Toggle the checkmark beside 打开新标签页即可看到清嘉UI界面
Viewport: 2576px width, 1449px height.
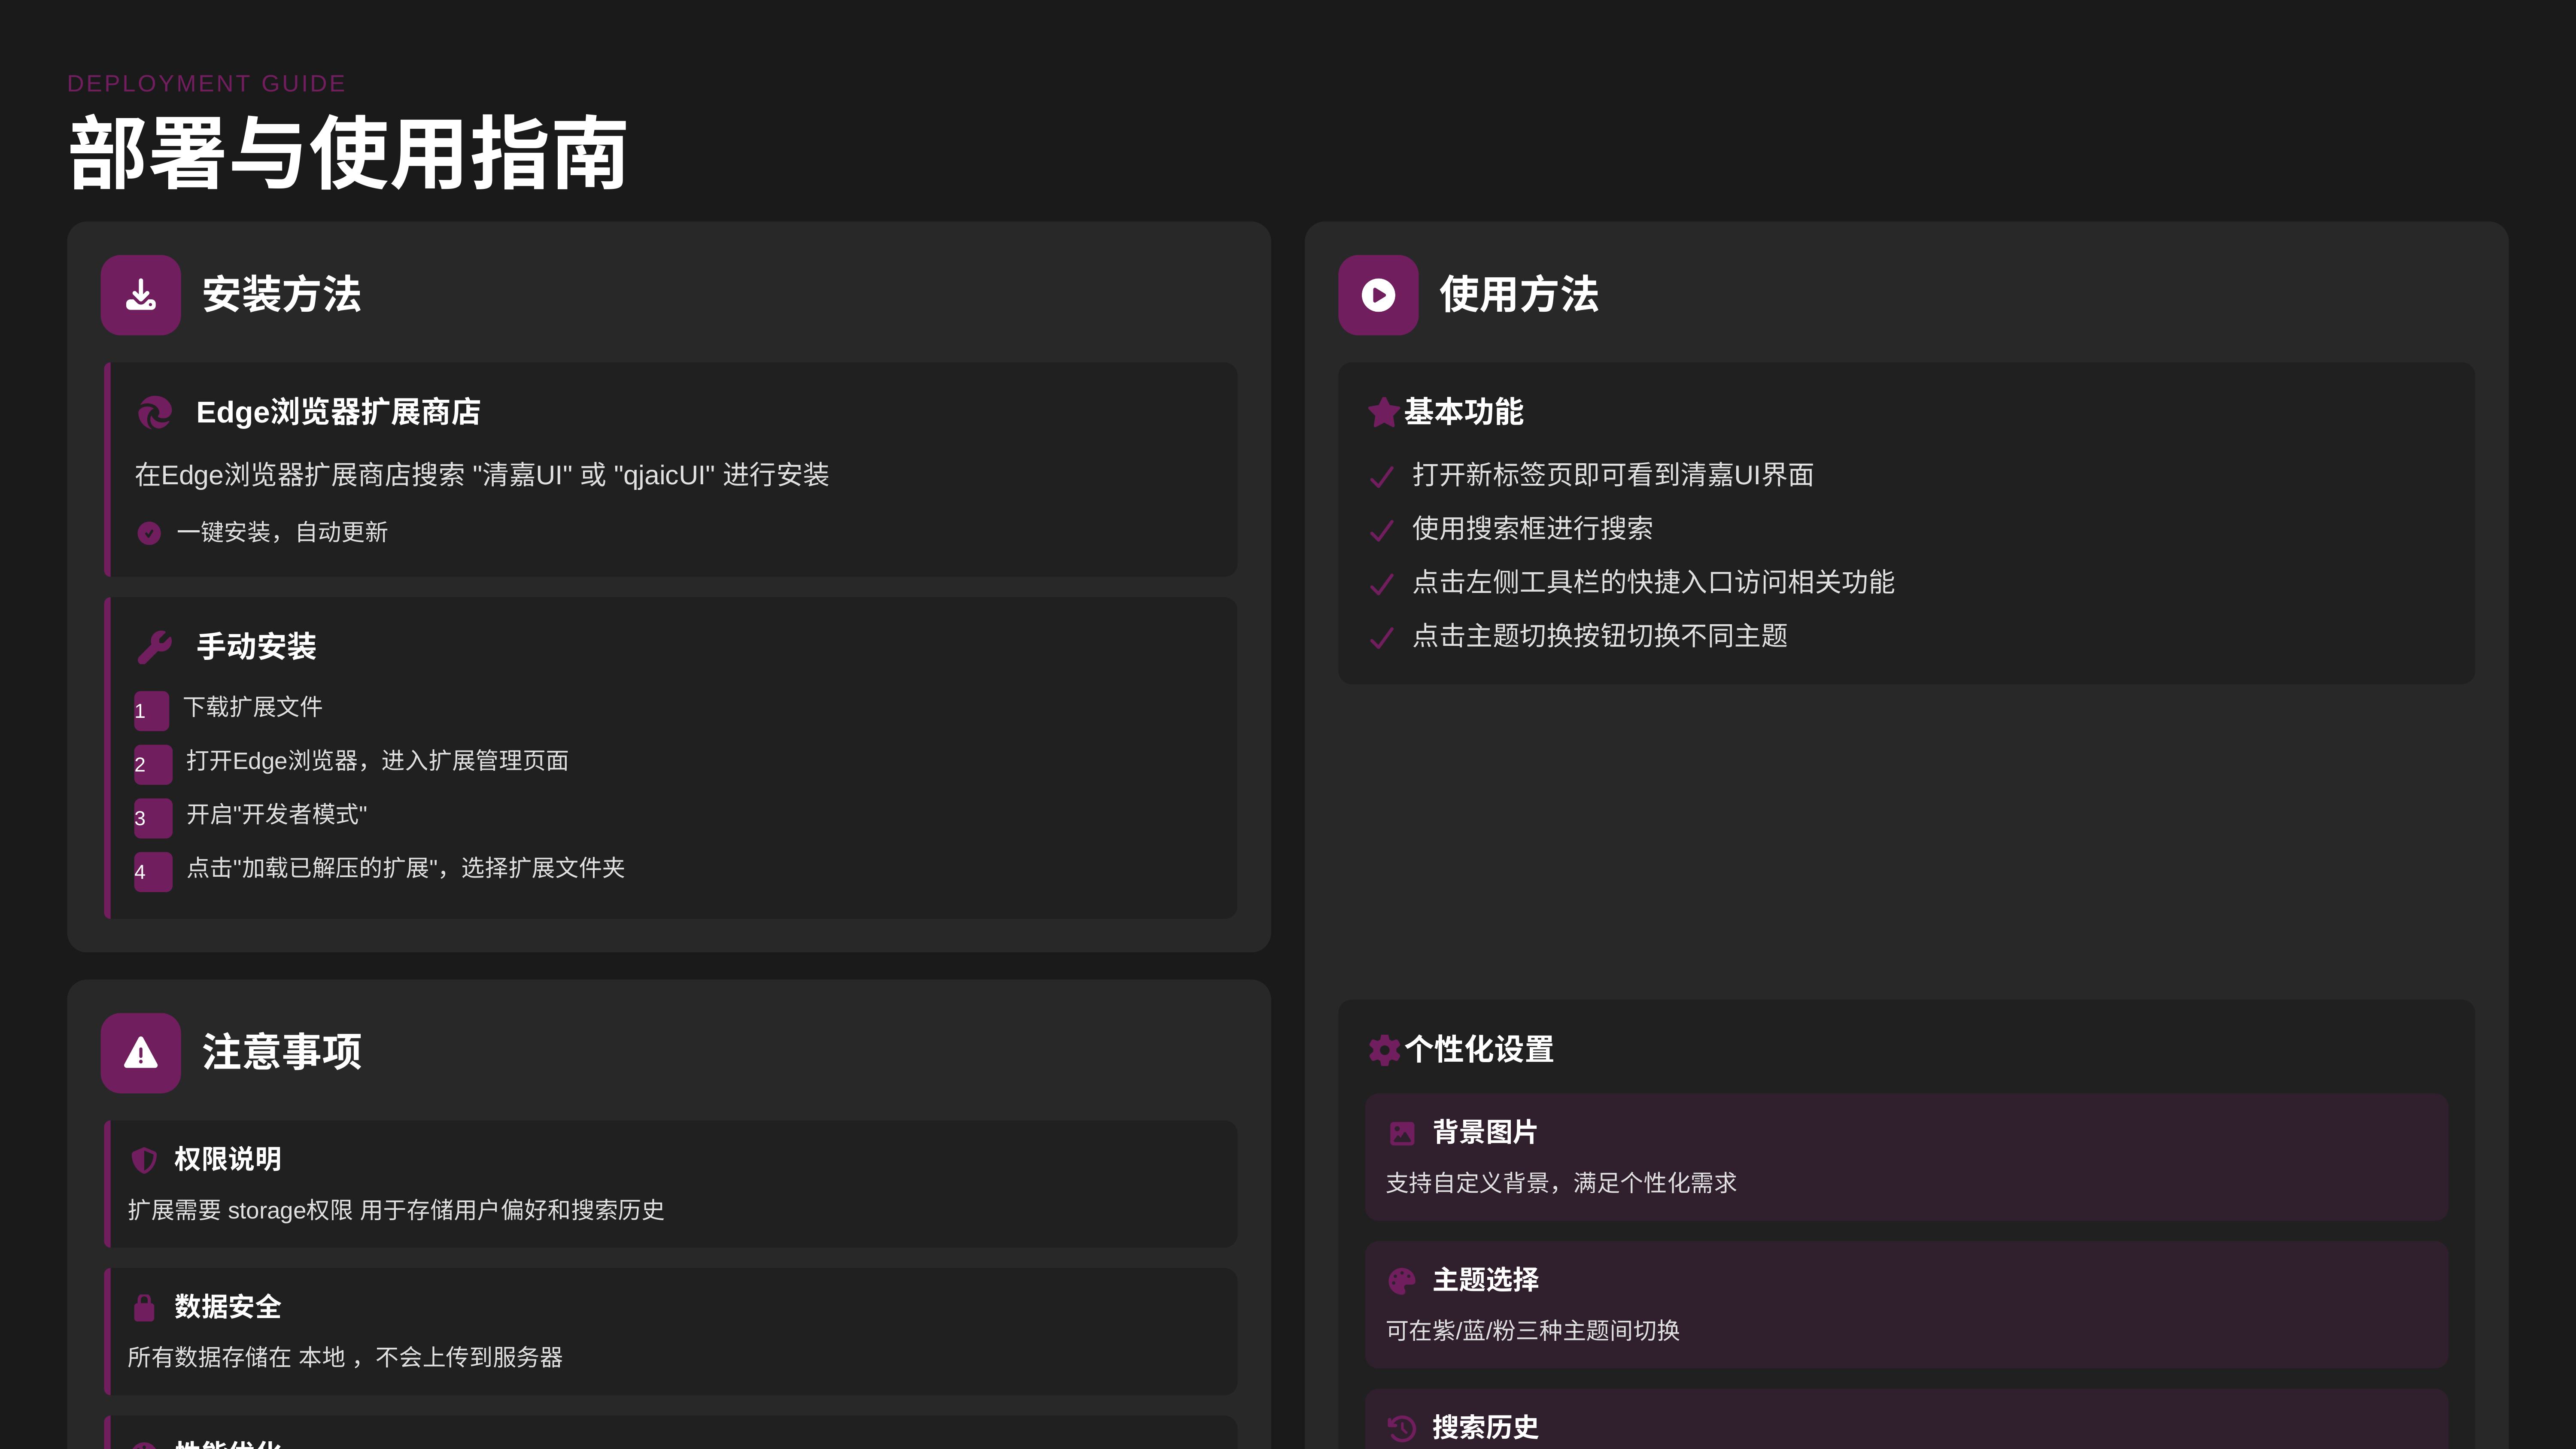click(1382, 476)
